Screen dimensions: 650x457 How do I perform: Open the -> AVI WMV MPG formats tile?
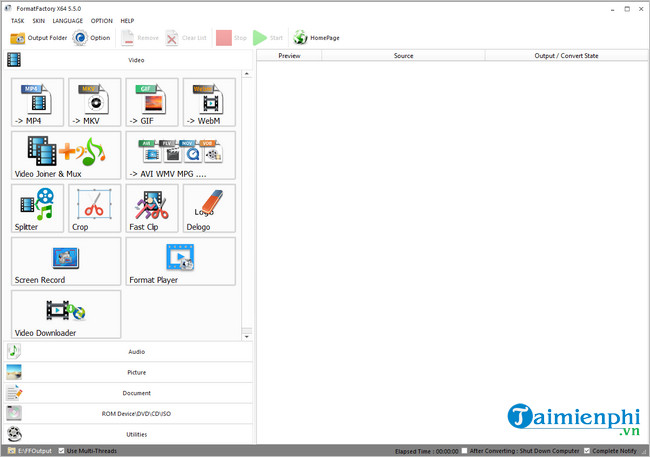point(180,155)
